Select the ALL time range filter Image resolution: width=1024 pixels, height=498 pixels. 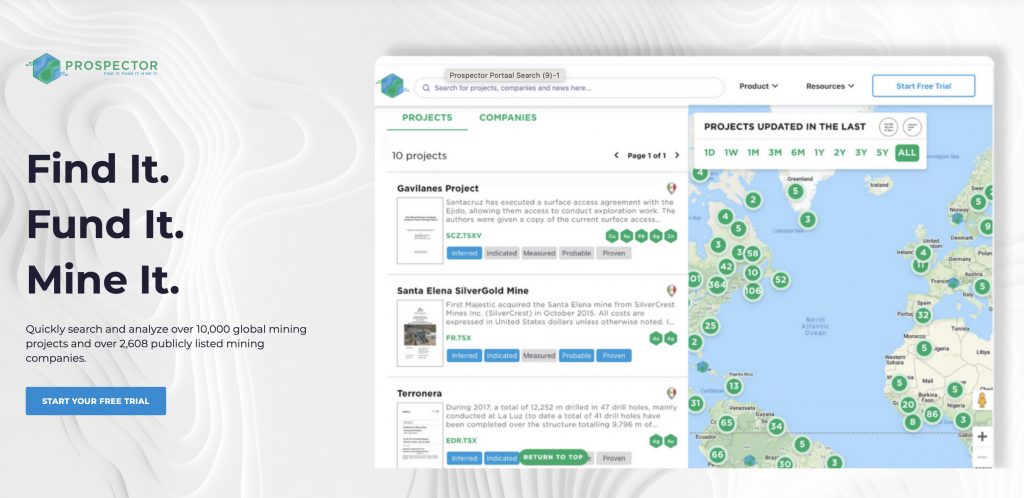coord(906,153)
